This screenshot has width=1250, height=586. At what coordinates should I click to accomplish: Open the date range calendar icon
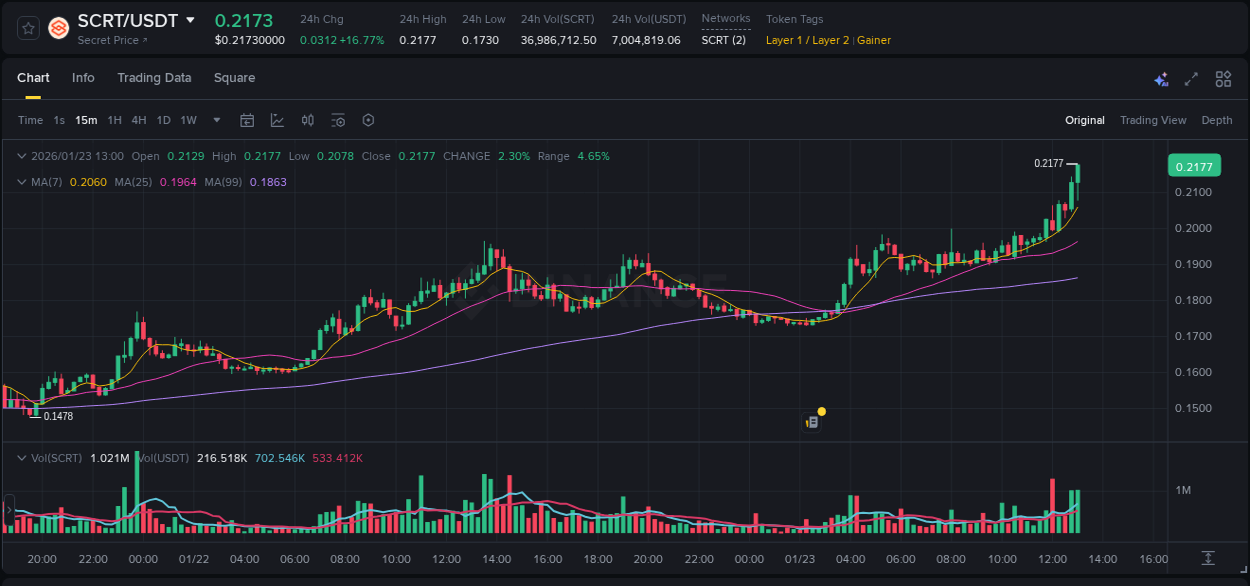coord(247,119)
